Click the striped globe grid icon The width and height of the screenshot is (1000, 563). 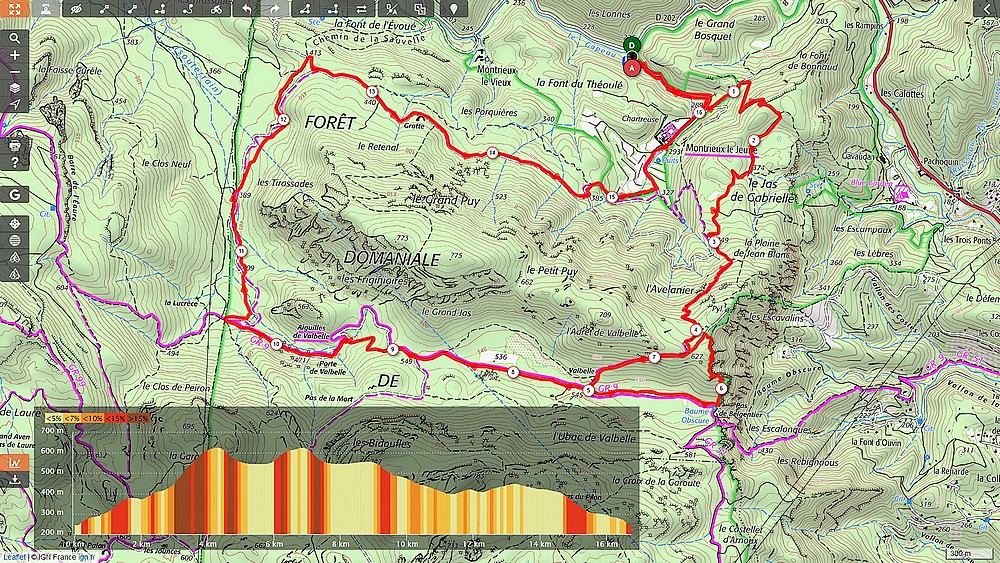tap(15, 240)
